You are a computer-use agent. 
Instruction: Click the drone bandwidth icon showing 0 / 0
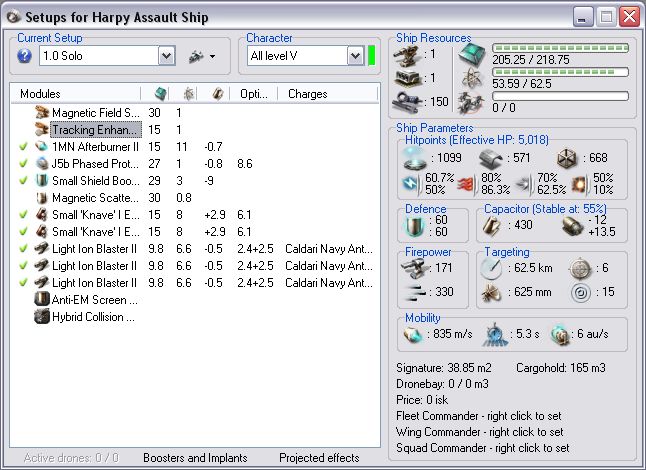[x=472, y=103]
